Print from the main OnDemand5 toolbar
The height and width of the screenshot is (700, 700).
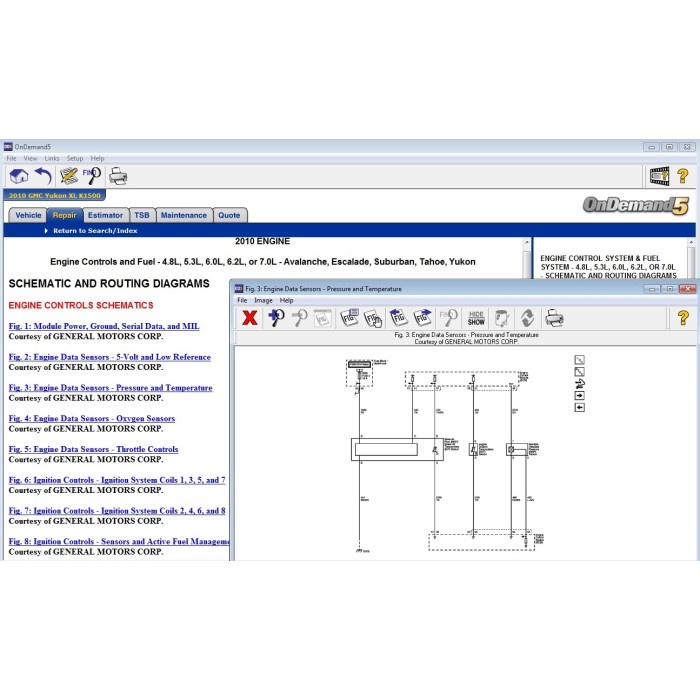coord(118,176)
